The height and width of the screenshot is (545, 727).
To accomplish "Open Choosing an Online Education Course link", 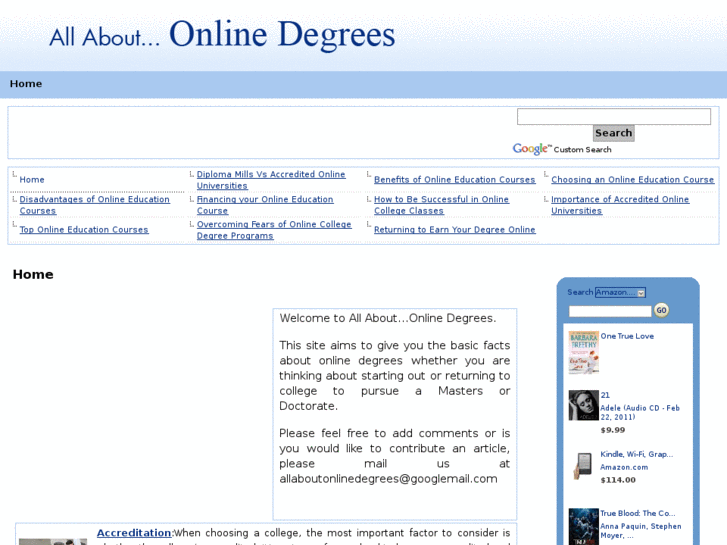I will click(632, 180).
